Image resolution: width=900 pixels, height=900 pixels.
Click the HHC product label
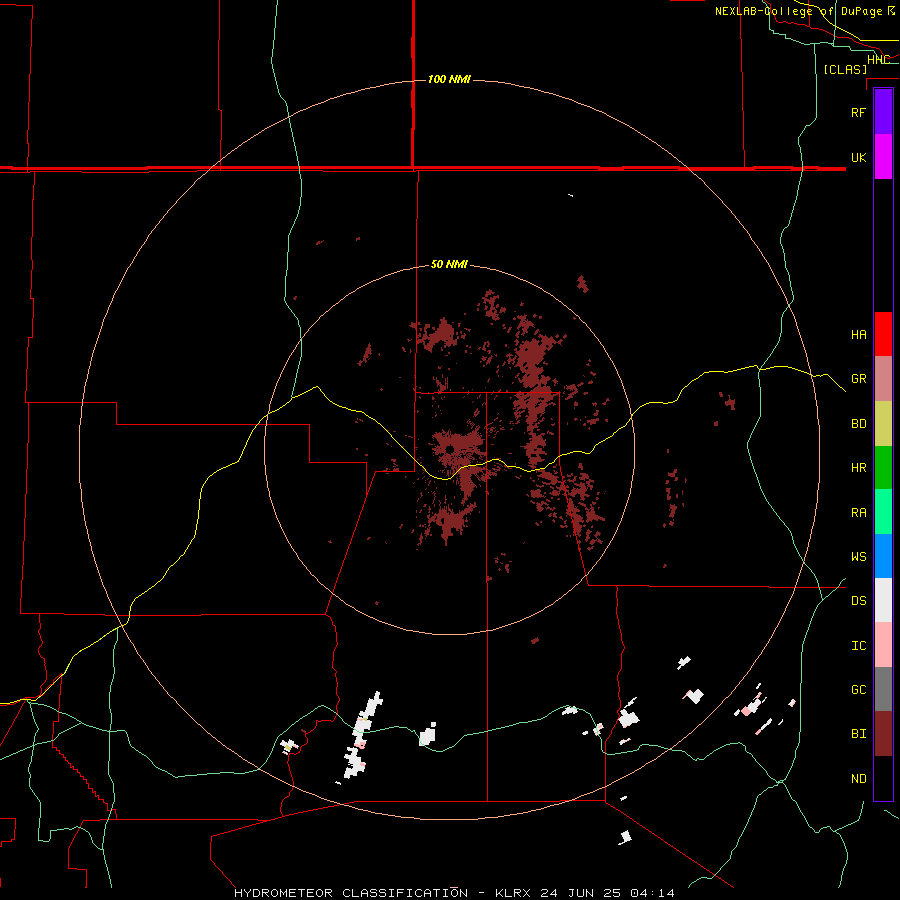coord(878,60)
